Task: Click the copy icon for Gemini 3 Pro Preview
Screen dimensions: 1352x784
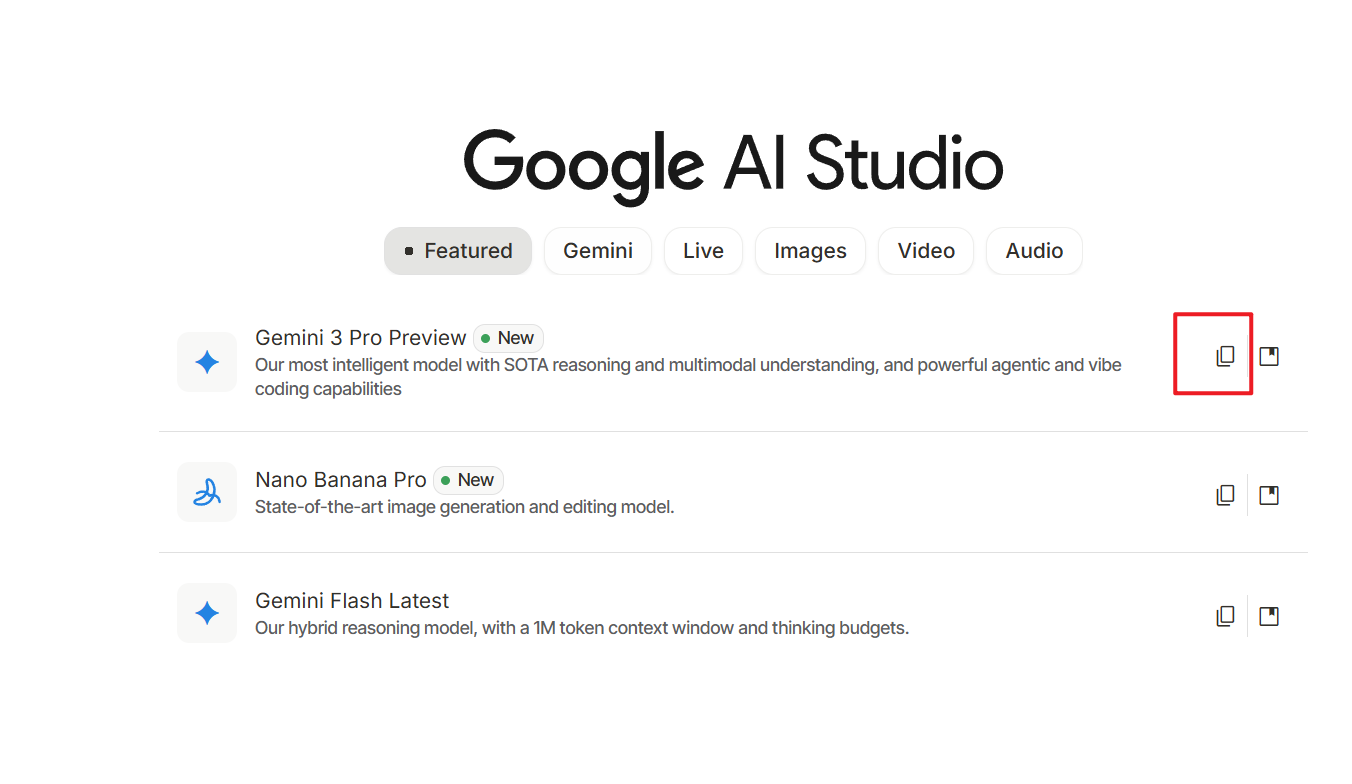Action: (1225, 354)
